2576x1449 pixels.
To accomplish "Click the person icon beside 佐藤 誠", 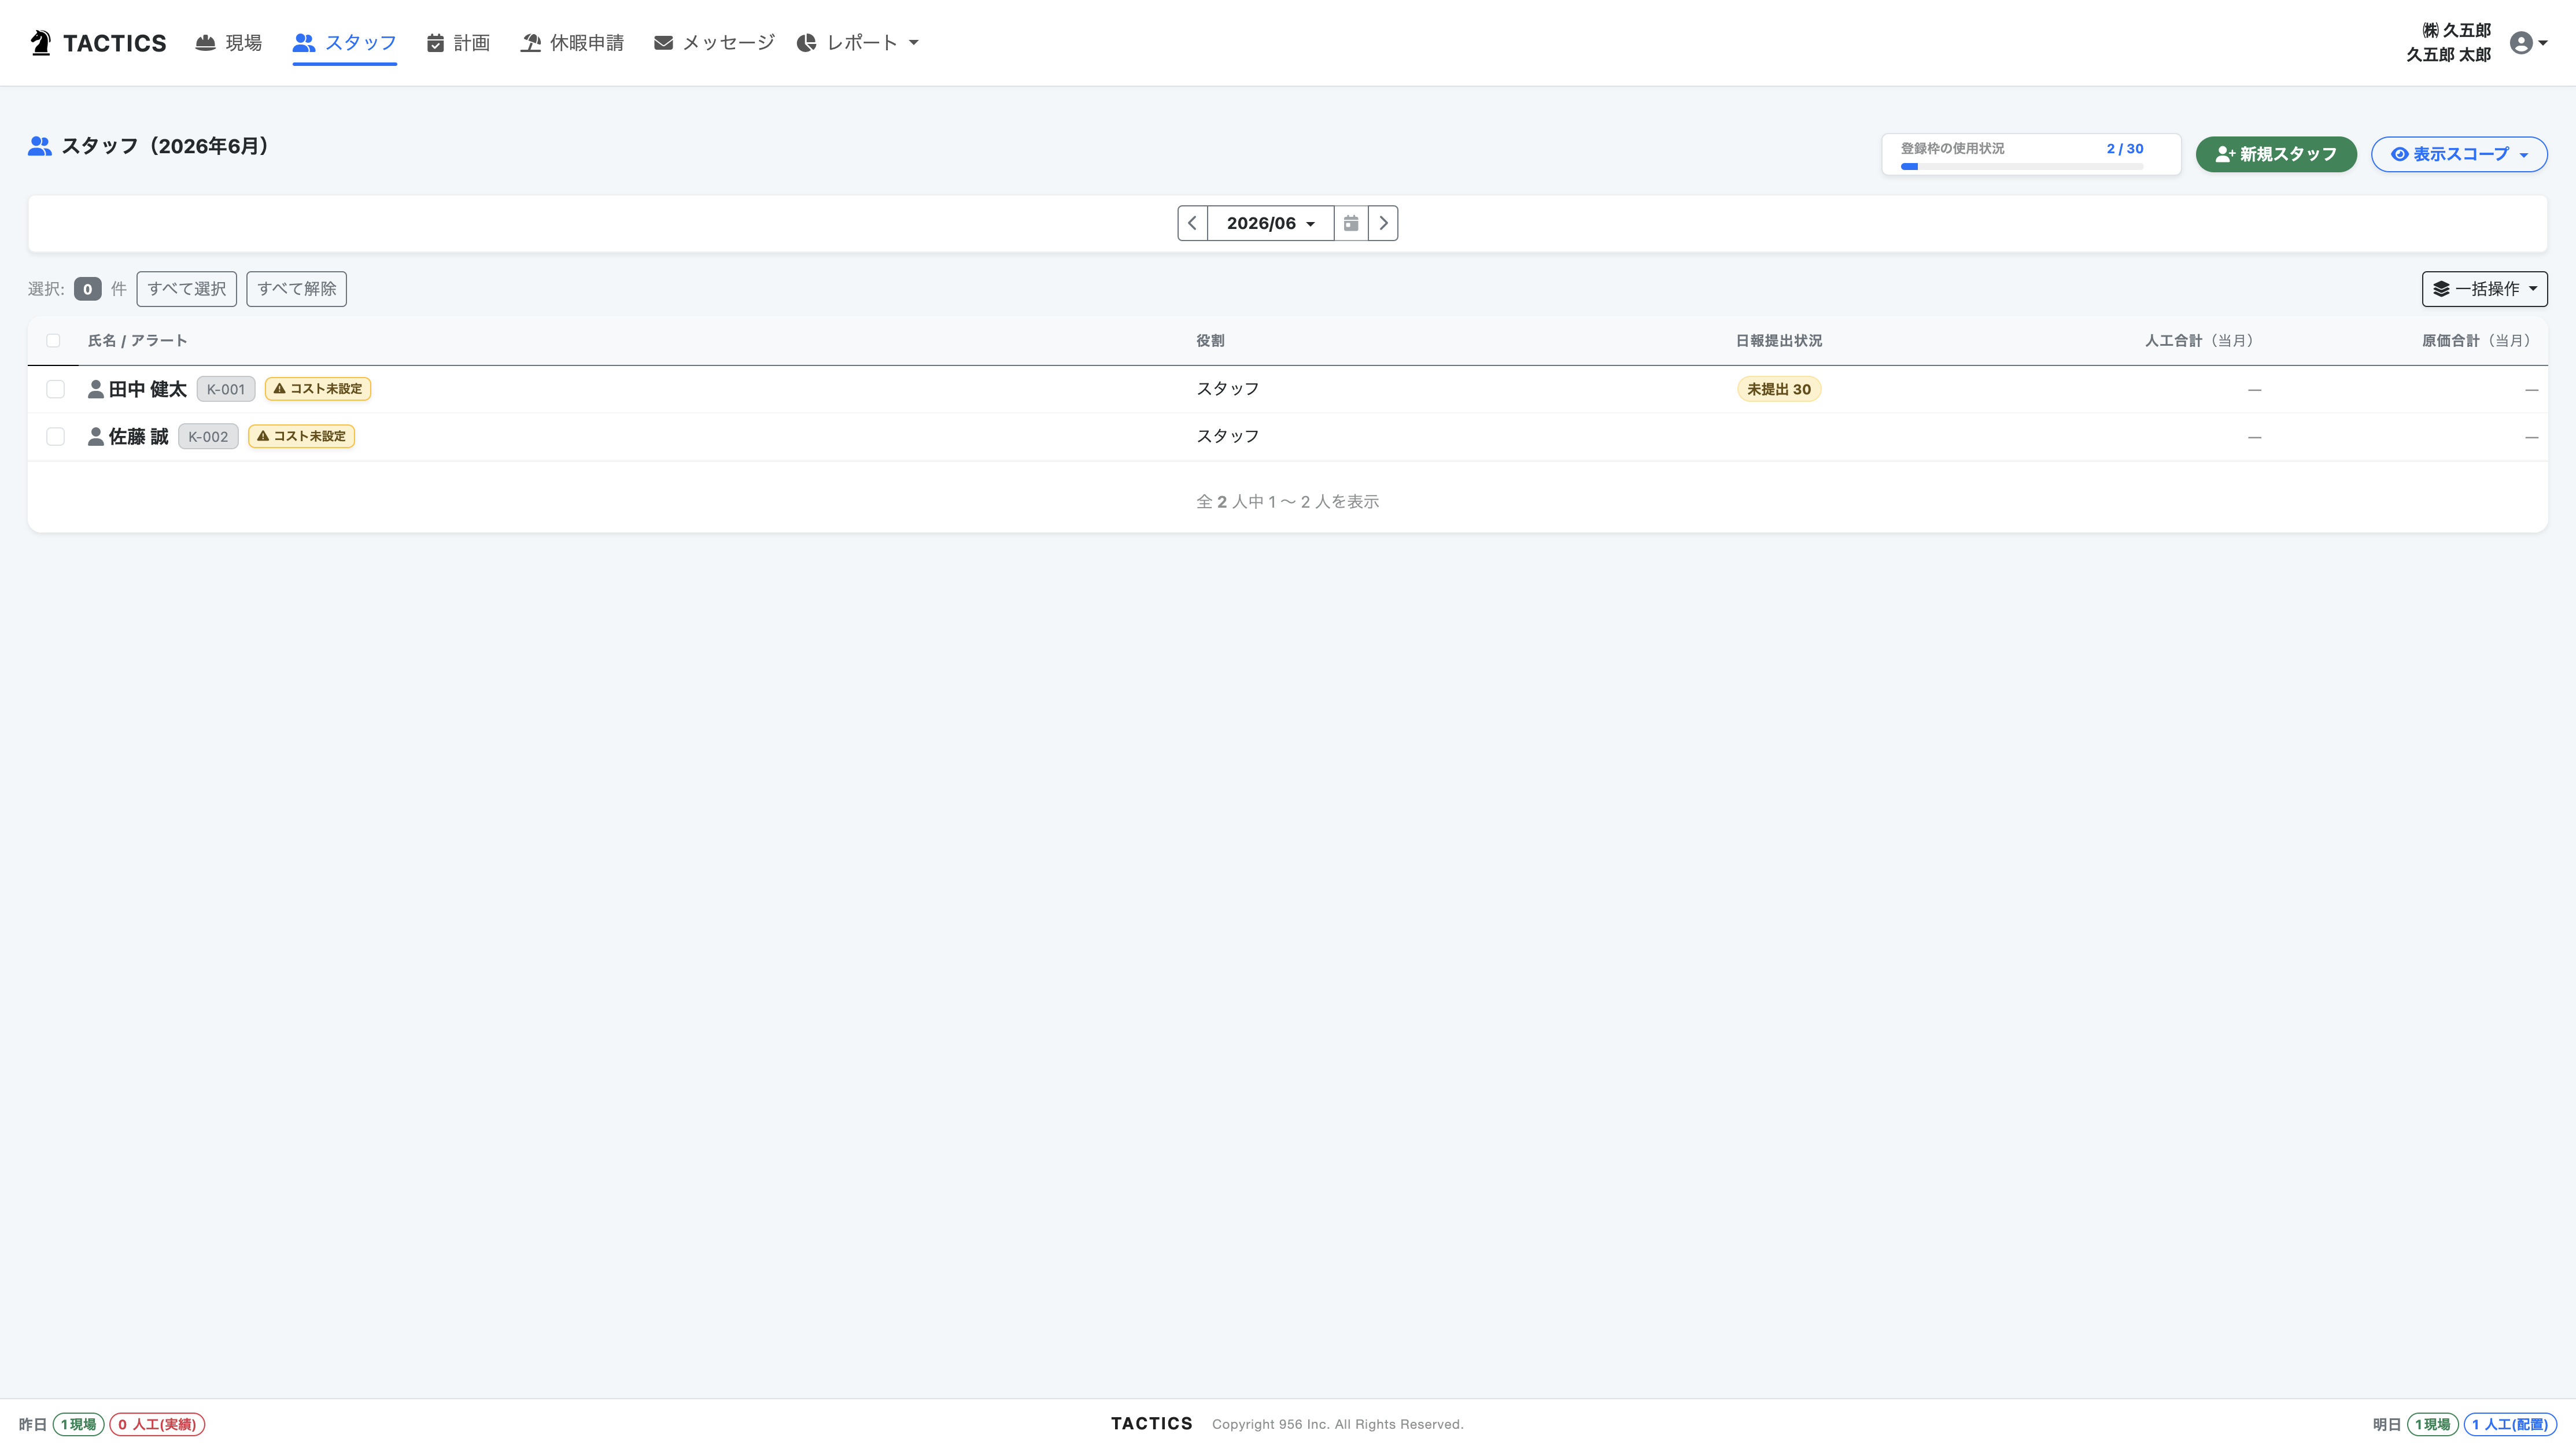I will [x=96, y=436].
